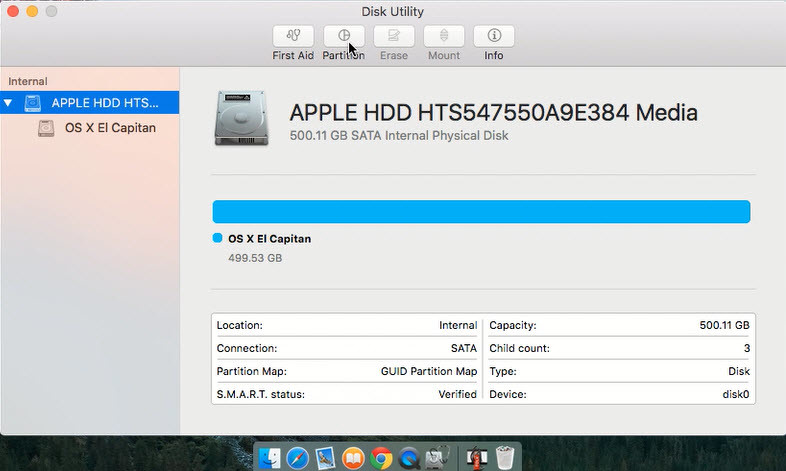Image resolution: width=786 pixels, height=471 pixels.
Task: Open the fire extinguisher filmstrip Dock icon
Action: click(476, 458)
